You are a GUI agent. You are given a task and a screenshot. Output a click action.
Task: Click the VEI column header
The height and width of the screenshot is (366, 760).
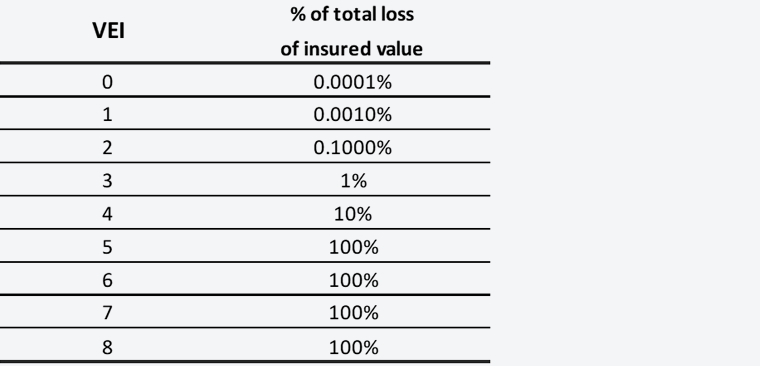[109, 31]
